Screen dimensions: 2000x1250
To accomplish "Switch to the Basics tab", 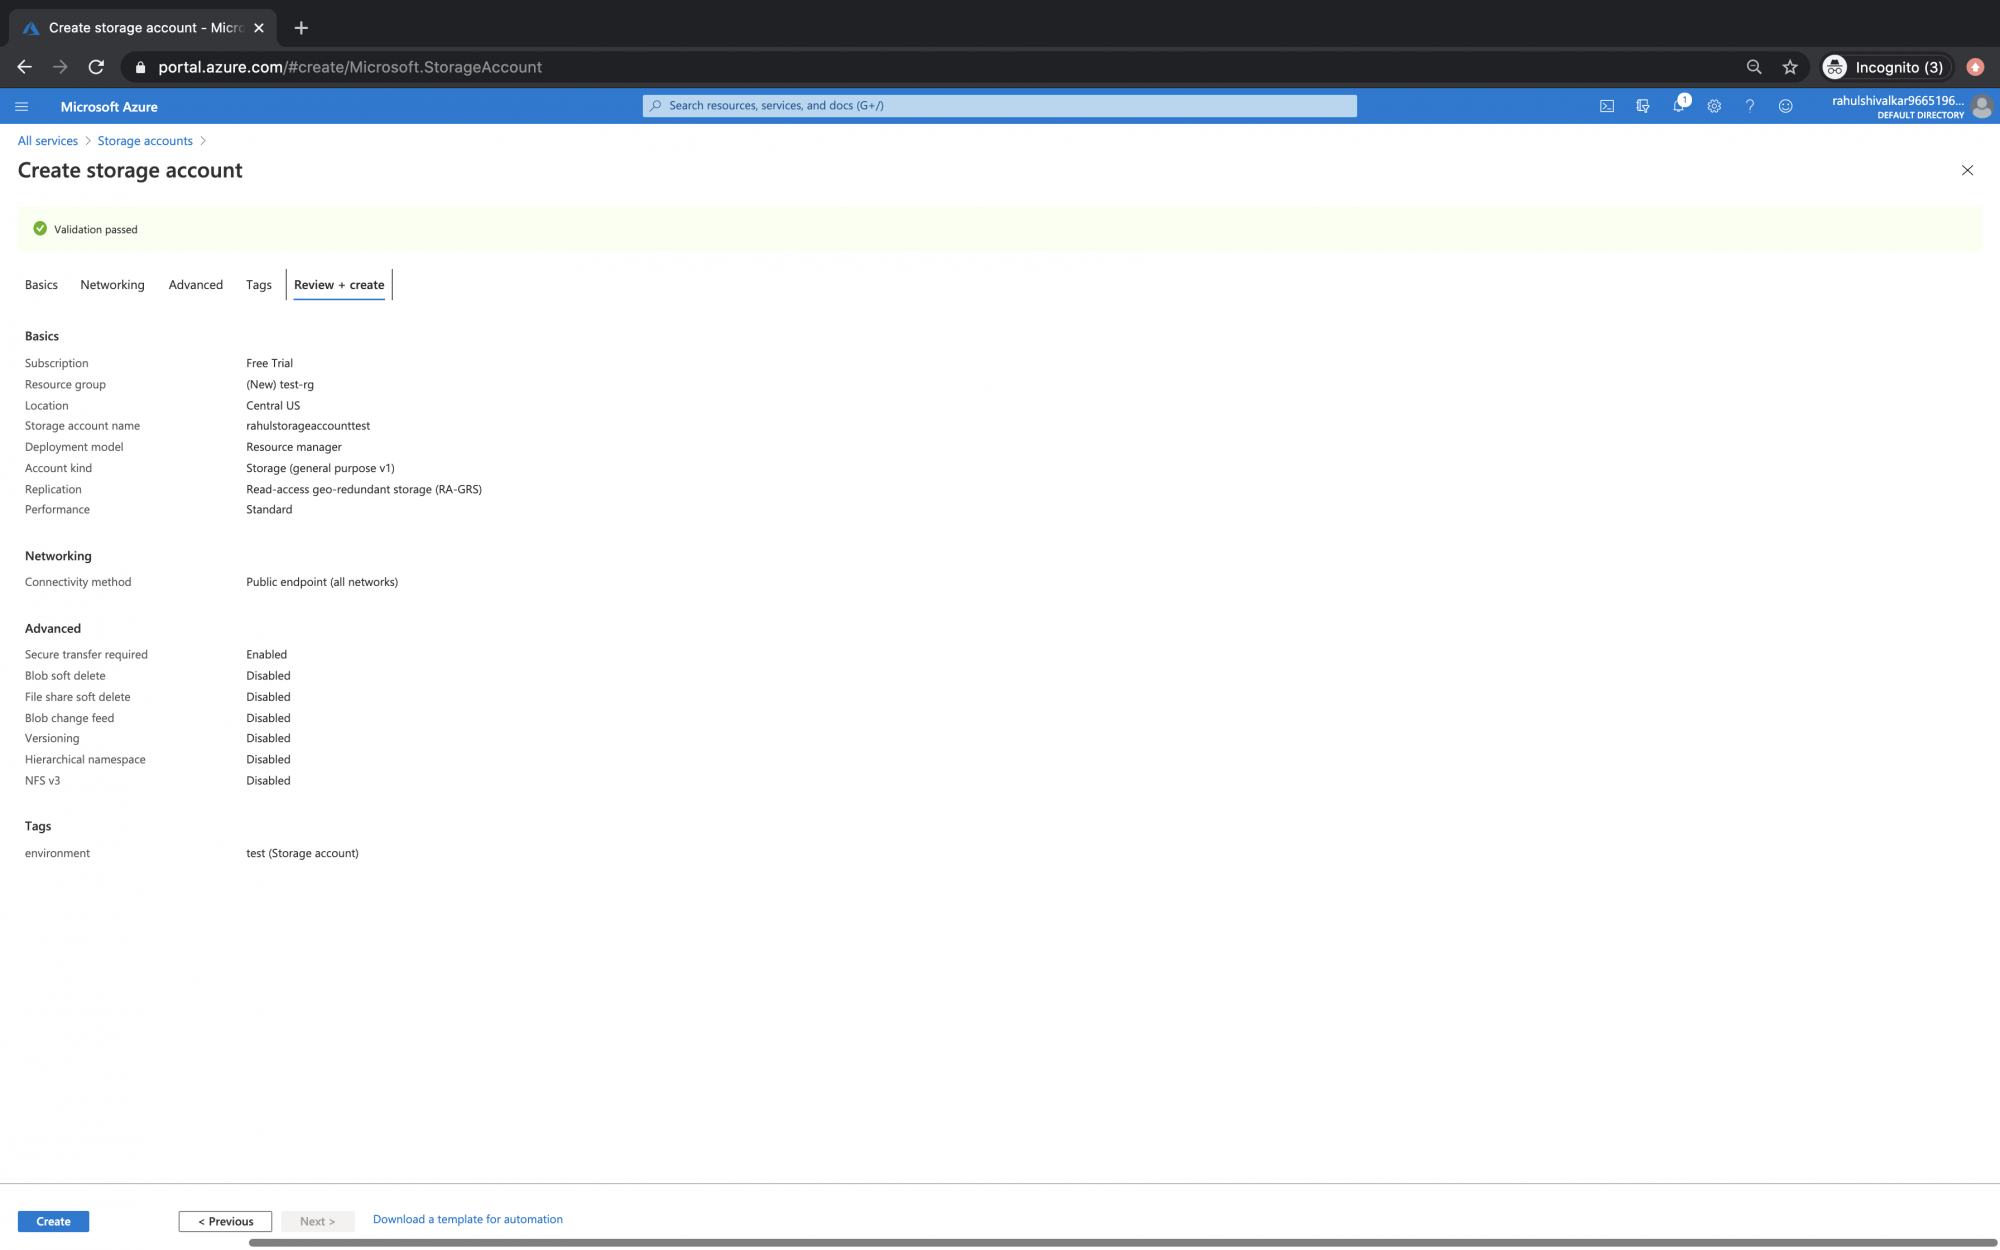I will [x=40, y=285].
